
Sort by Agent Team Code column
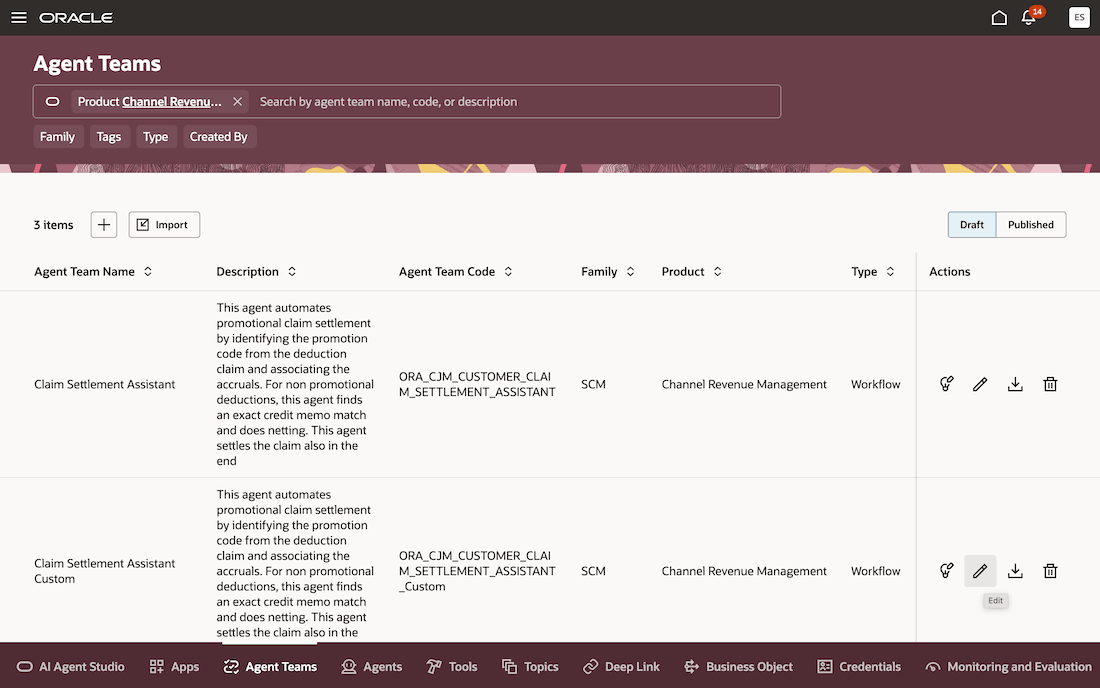click(509, 271)
